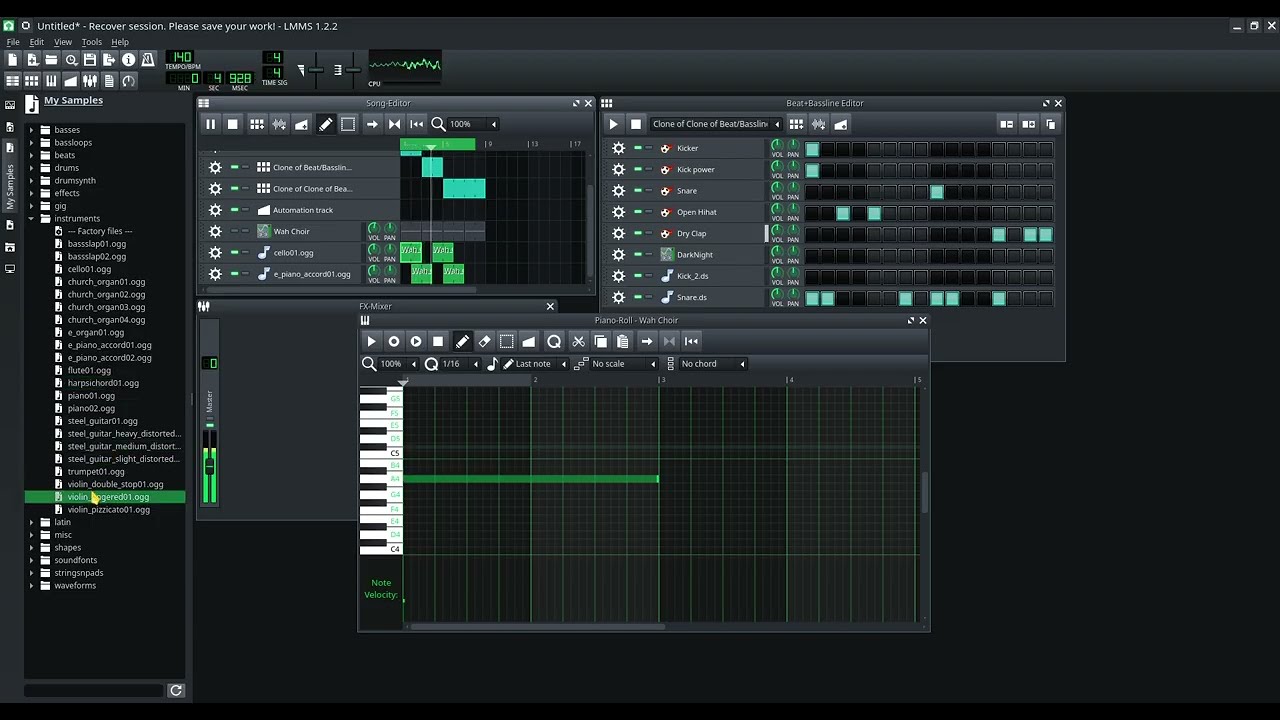Collapse the instruments folder in My Samples
This screenshot has height=720, width=1280.
tap(31, 218)
